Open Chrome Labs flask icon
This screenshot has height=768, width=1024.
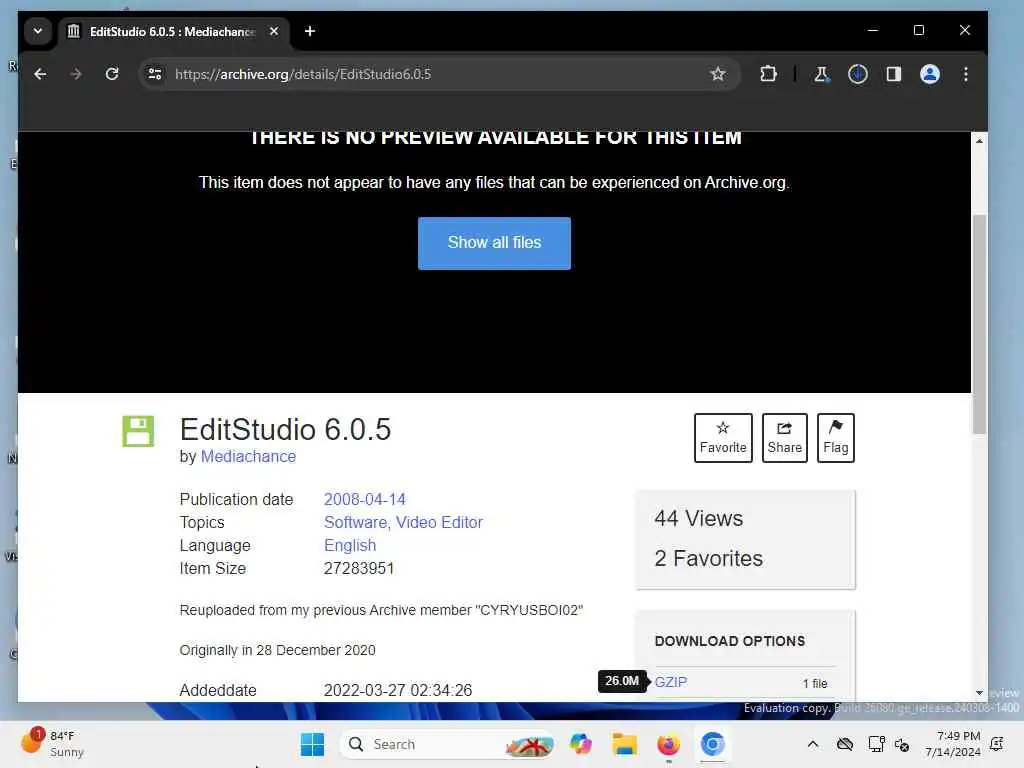pos(822,74)
